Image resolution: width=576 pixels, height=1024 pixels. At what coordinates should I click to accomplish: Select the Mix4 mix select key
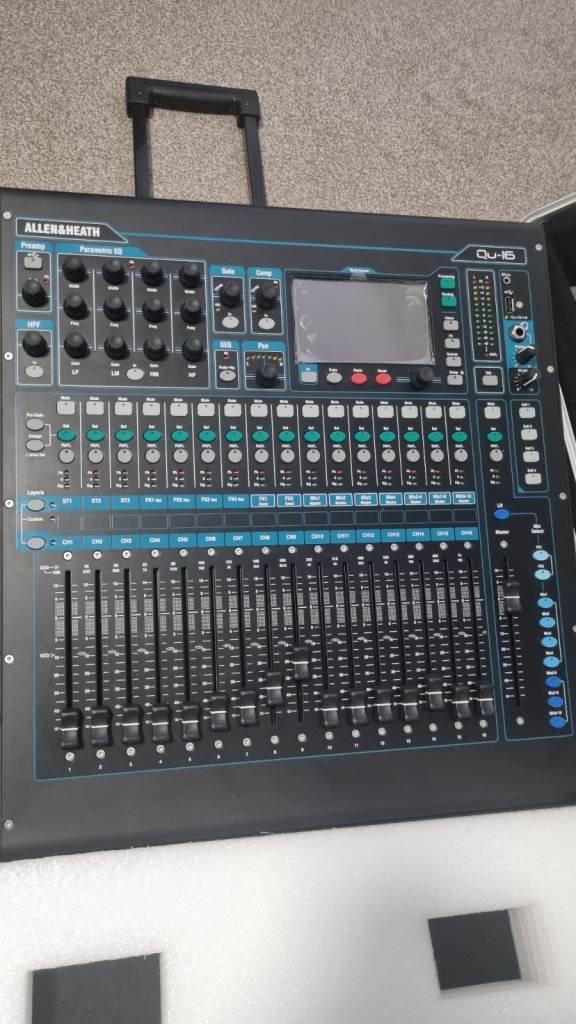coord(551,660)
